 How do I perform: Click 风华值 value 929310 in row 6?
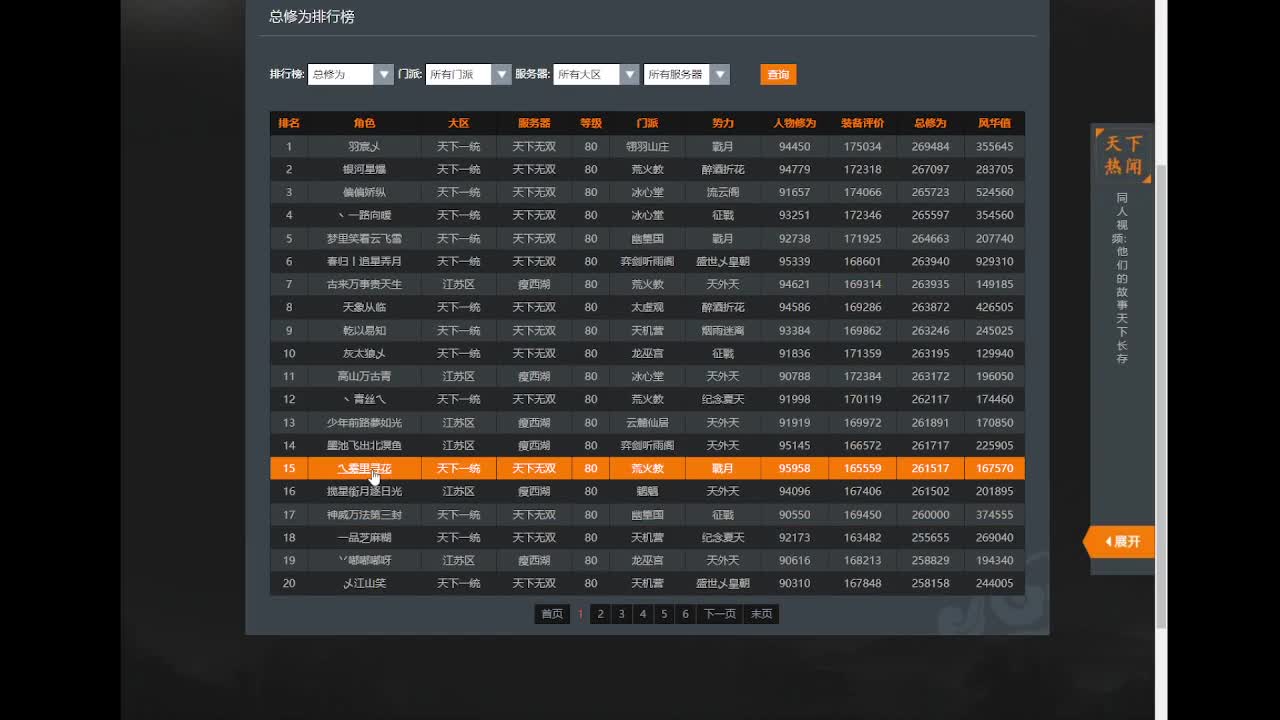(994, 261)
